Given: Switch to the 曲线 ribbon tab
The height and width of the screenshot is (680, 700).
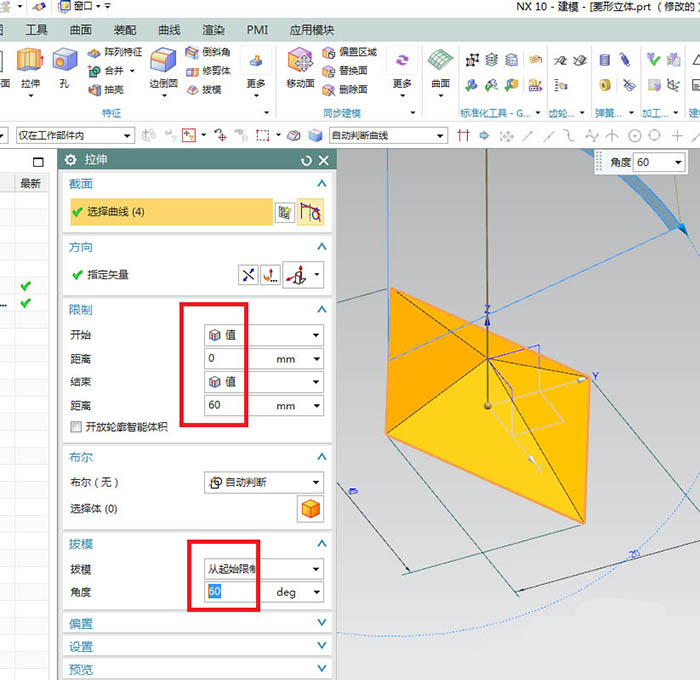Looking at the screenshot, I should pyautogui.click(x=169, y=30).
